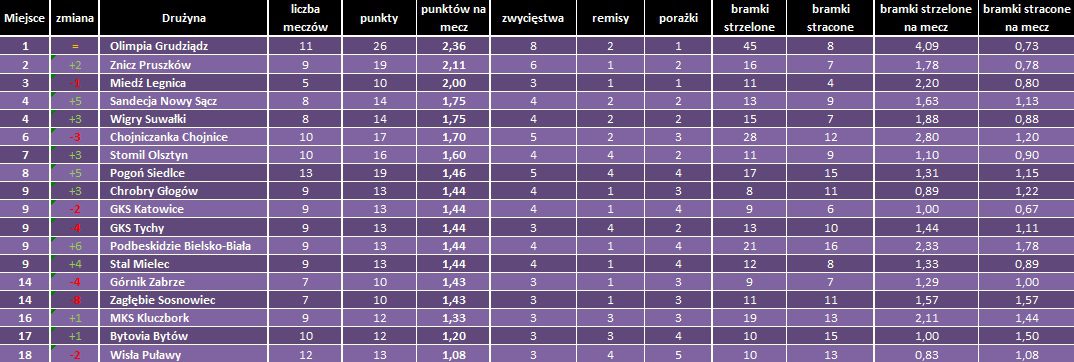1074x362 pixels.
Task: Select the Zagłębie Sosnowiec -8 cell
Action: point(75,300)
